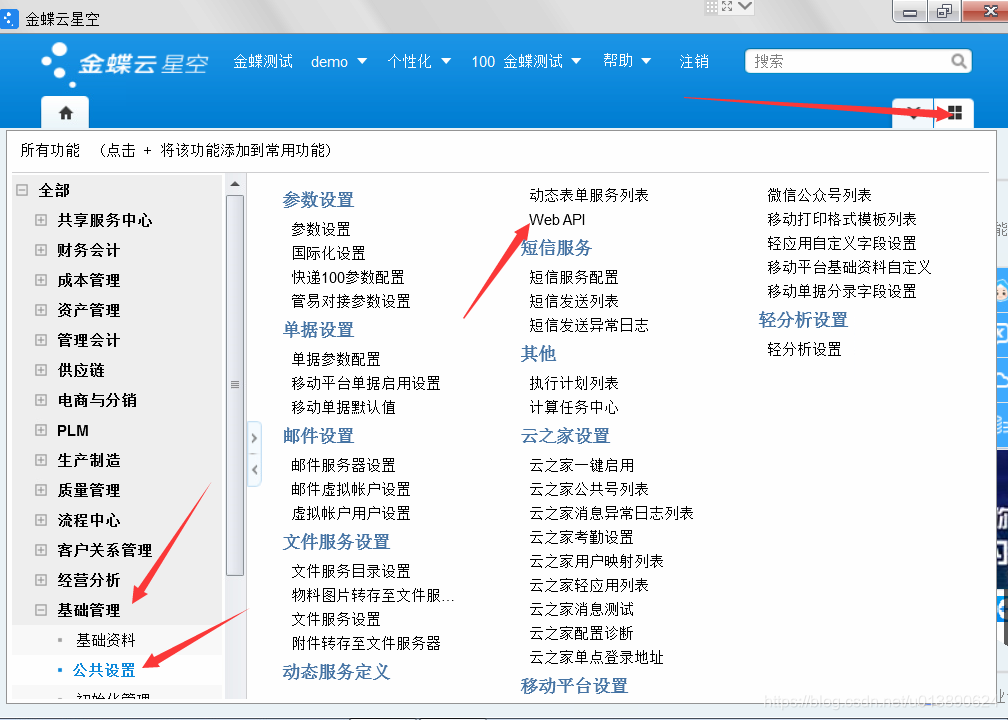Screen dimensions: 1008x720
Task: Open 邮件服务器设置 link
Action: 343,465
